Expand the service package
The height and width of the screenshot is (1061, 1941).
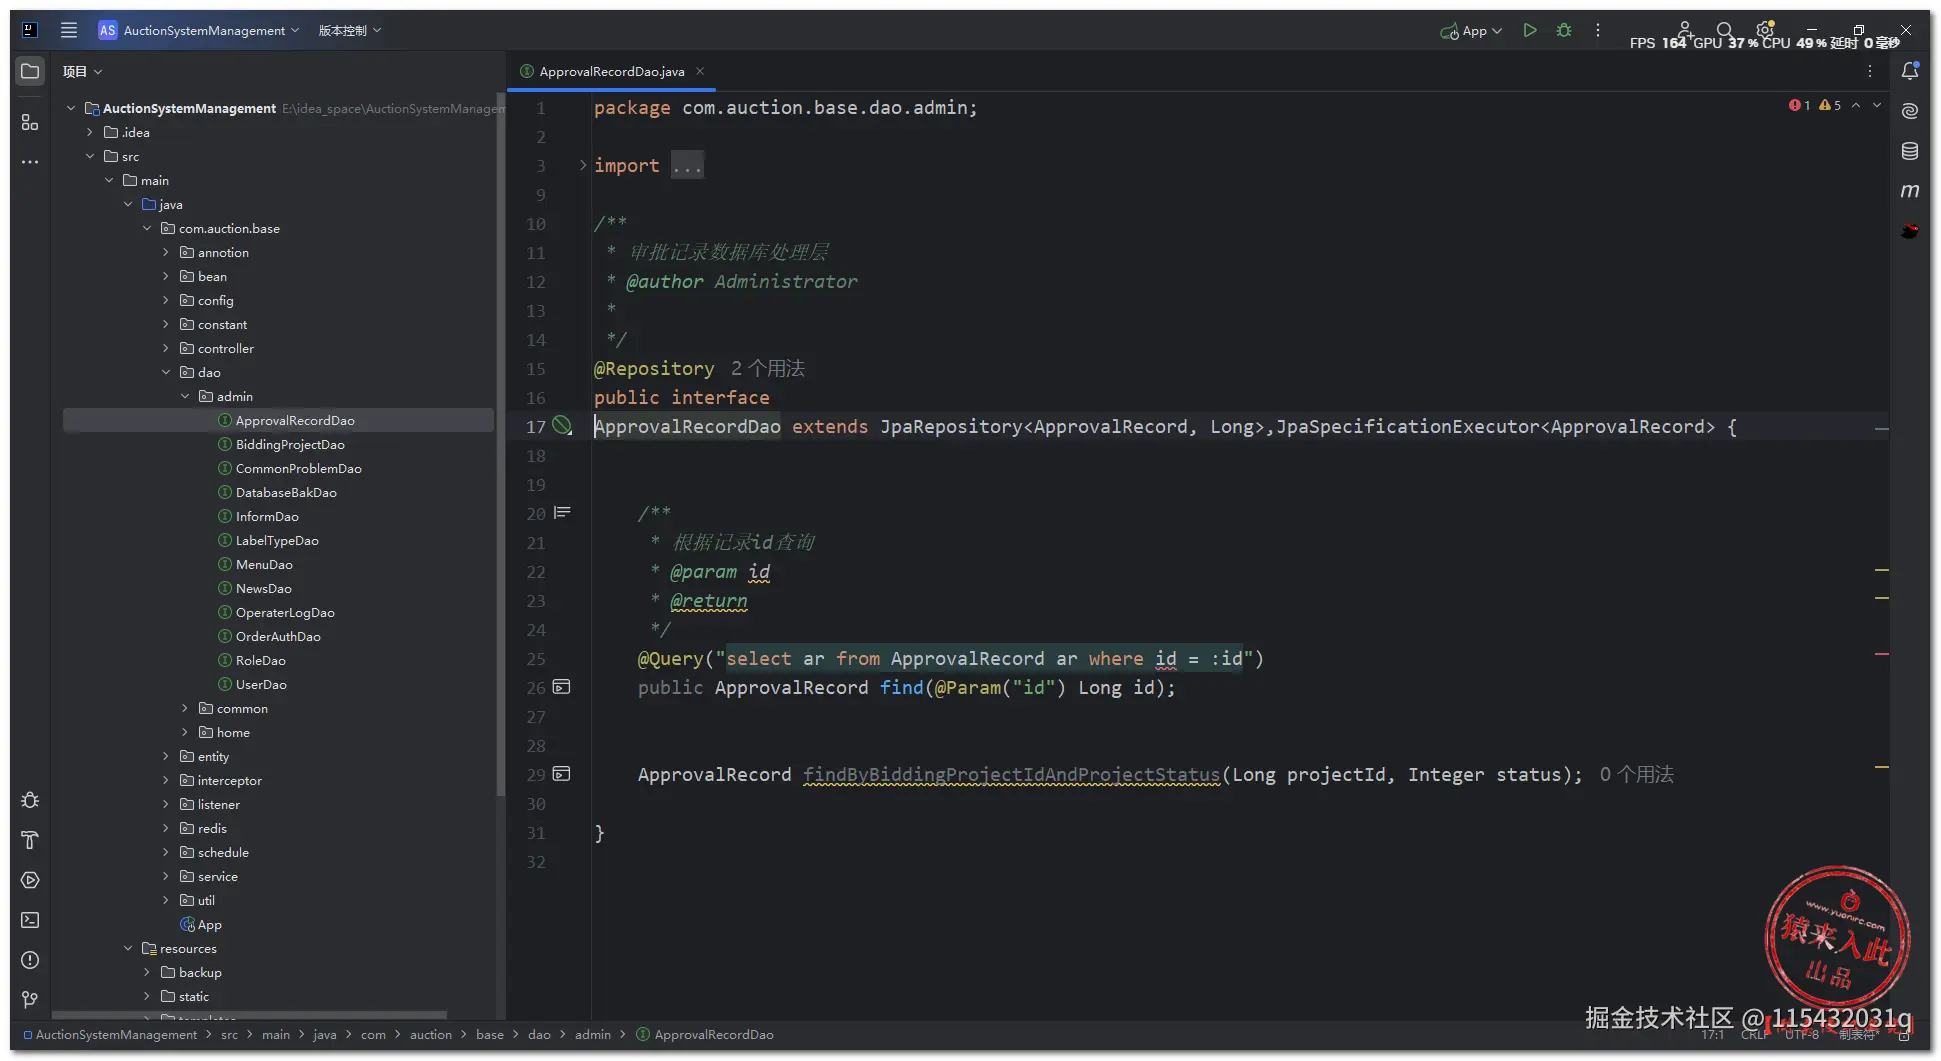pos(166,876)
